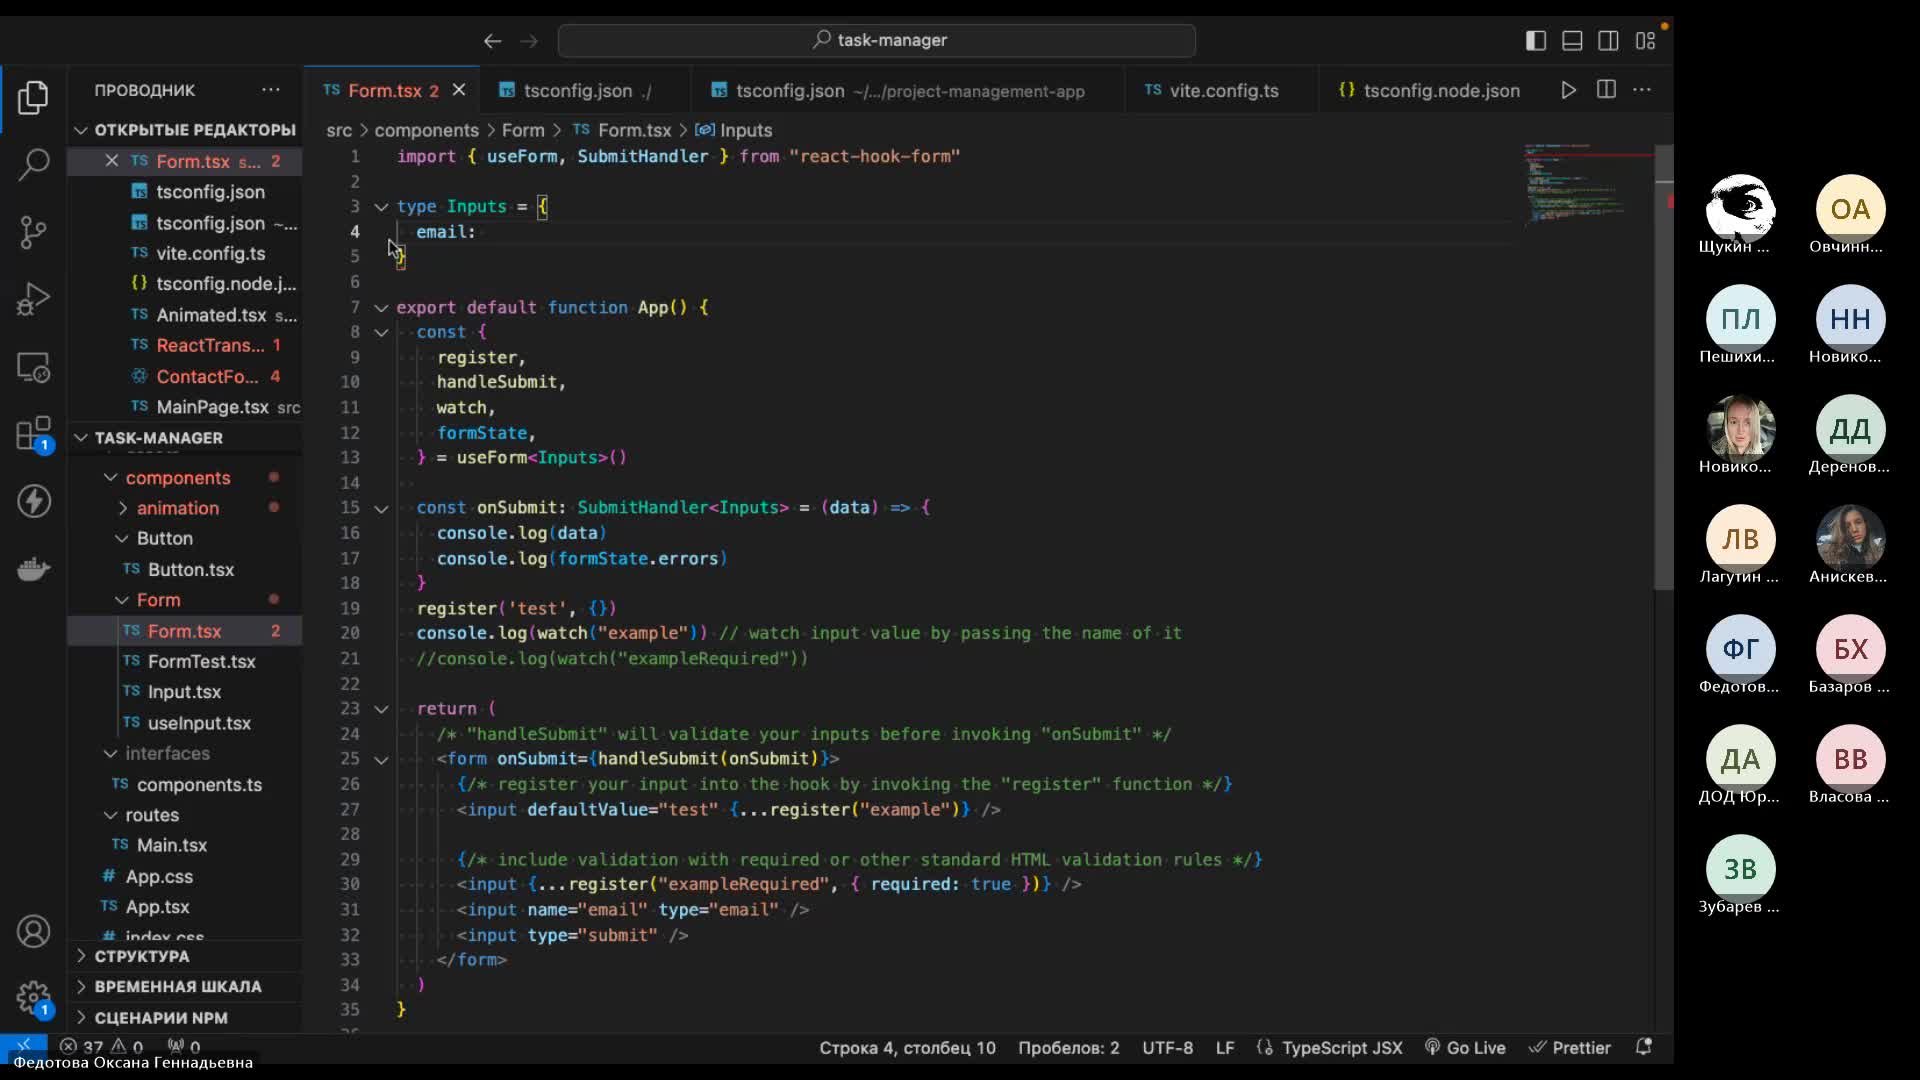Viewport: 1920px width, 1080px height.
Task: Open the Manage gear icon
Action: [x=33, y=997]
